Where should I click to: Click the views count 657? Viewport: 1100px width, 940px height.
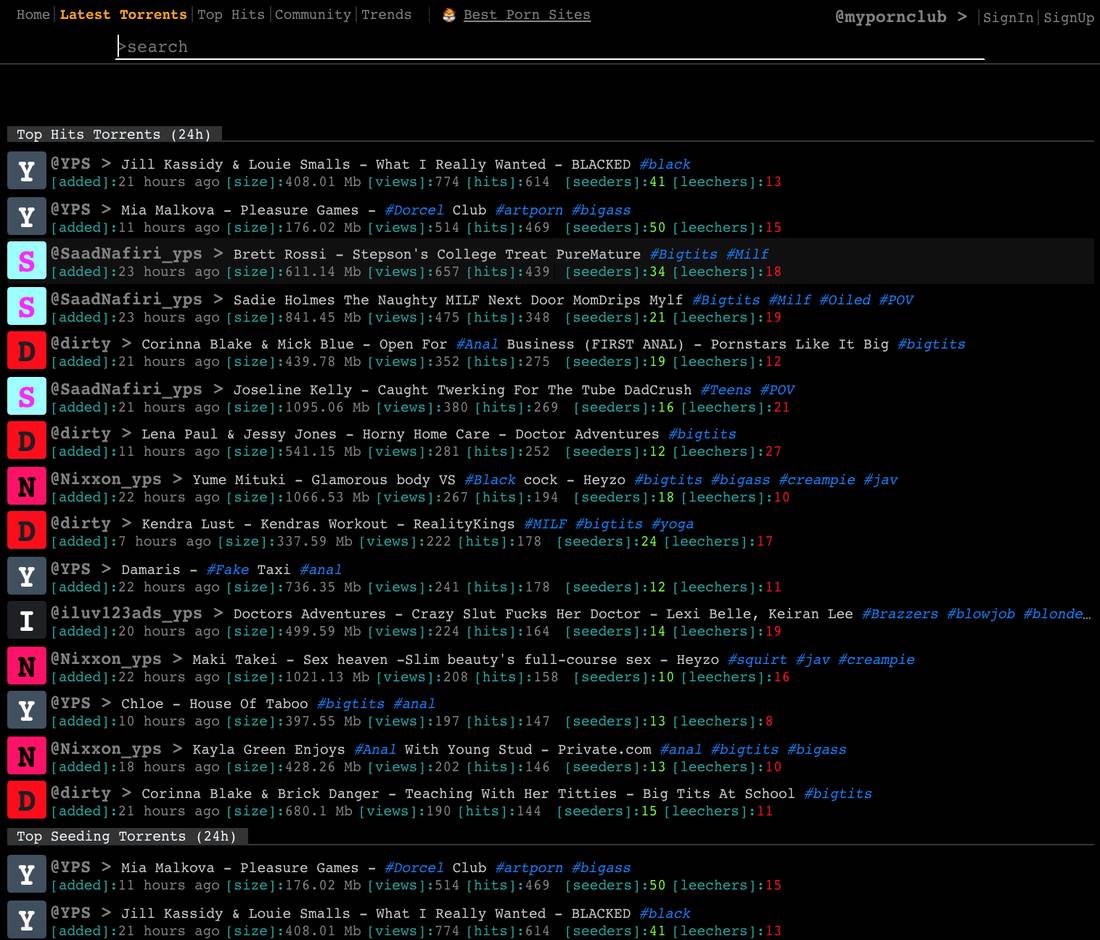(x=446, y=272)
